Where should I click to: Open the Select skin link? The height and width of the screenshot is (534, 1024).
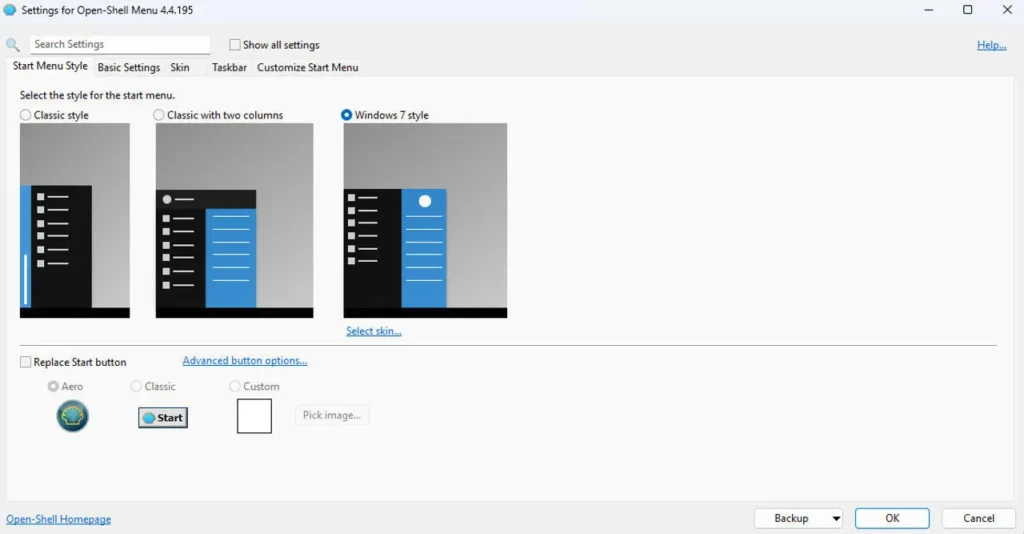pyautogui.click(x=373, y=331)
